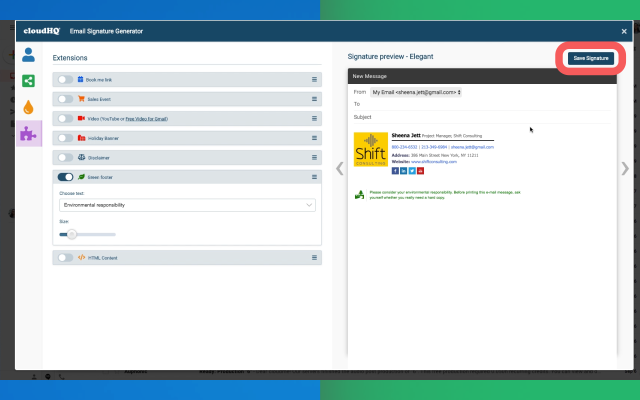Click the Sales Event cart icon

[x=81, y=99]
